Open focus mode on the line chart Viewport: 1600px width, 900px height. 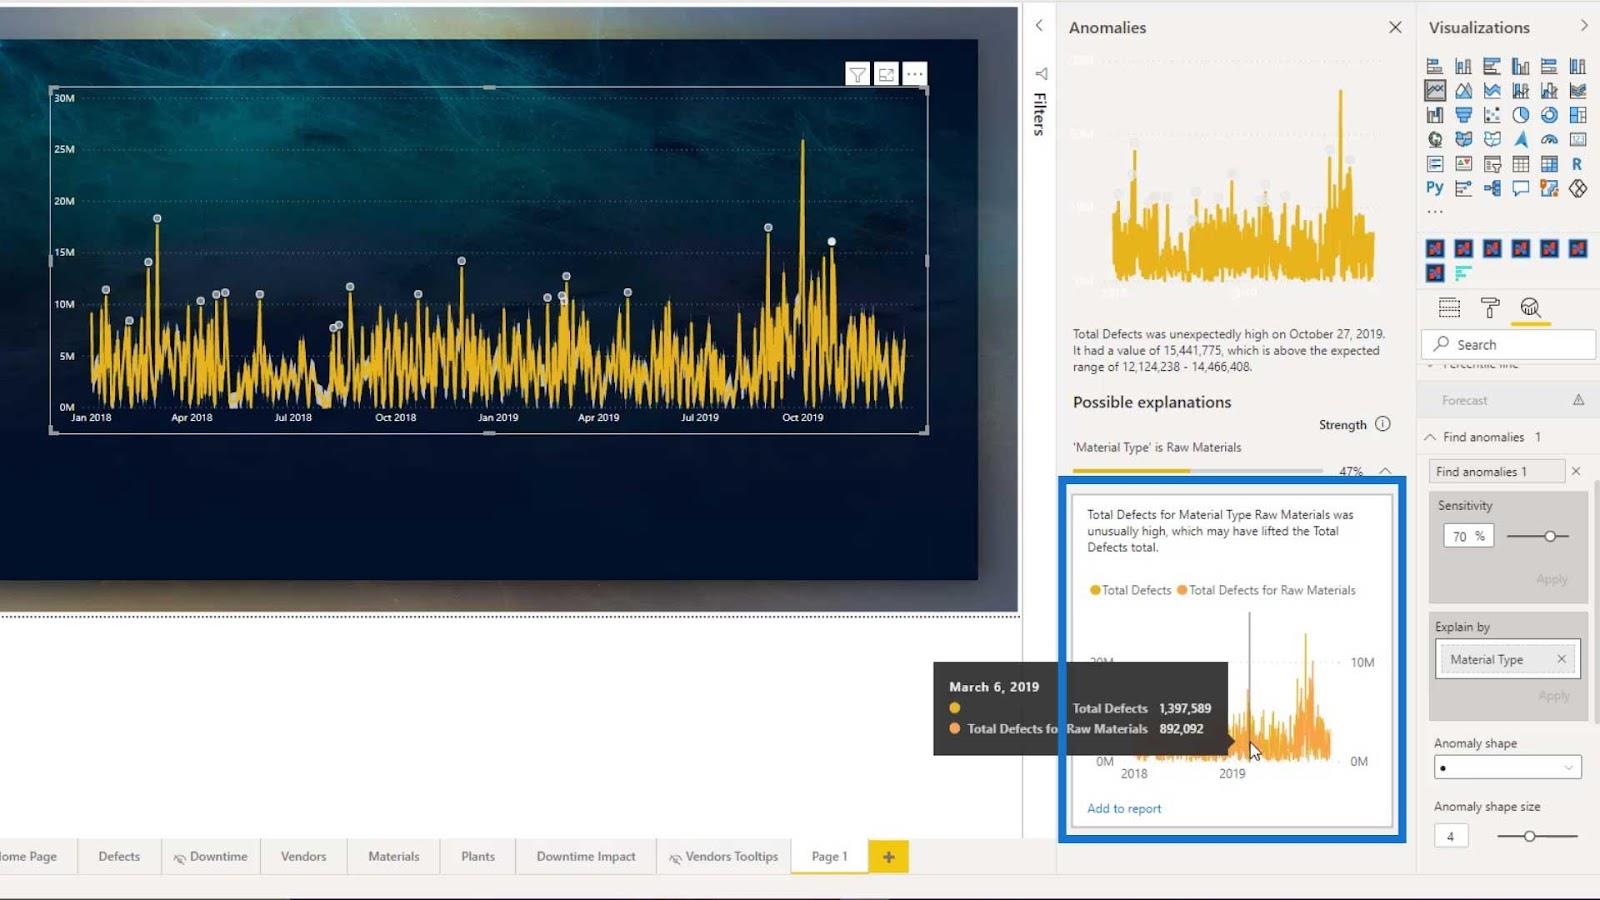[x=886, y=74]
